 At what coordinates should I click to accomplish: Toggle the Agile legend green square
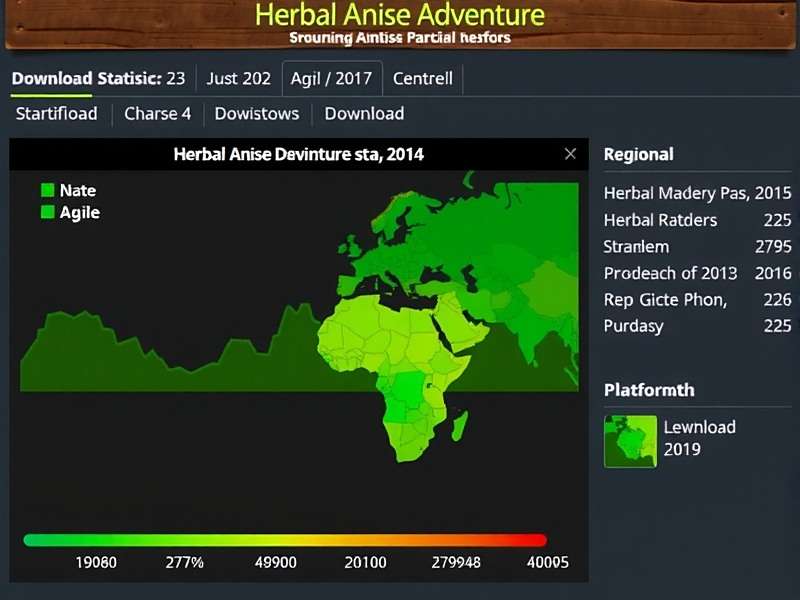[x=47, y=212]
